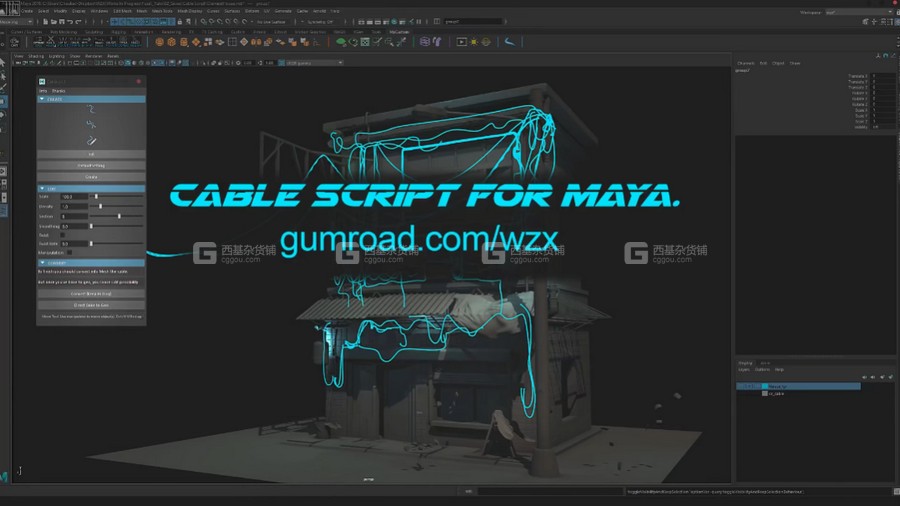This screenshot has width=900, height=506.
Task: Adjust the Section slider handle
Action: [x=119, y=216]
